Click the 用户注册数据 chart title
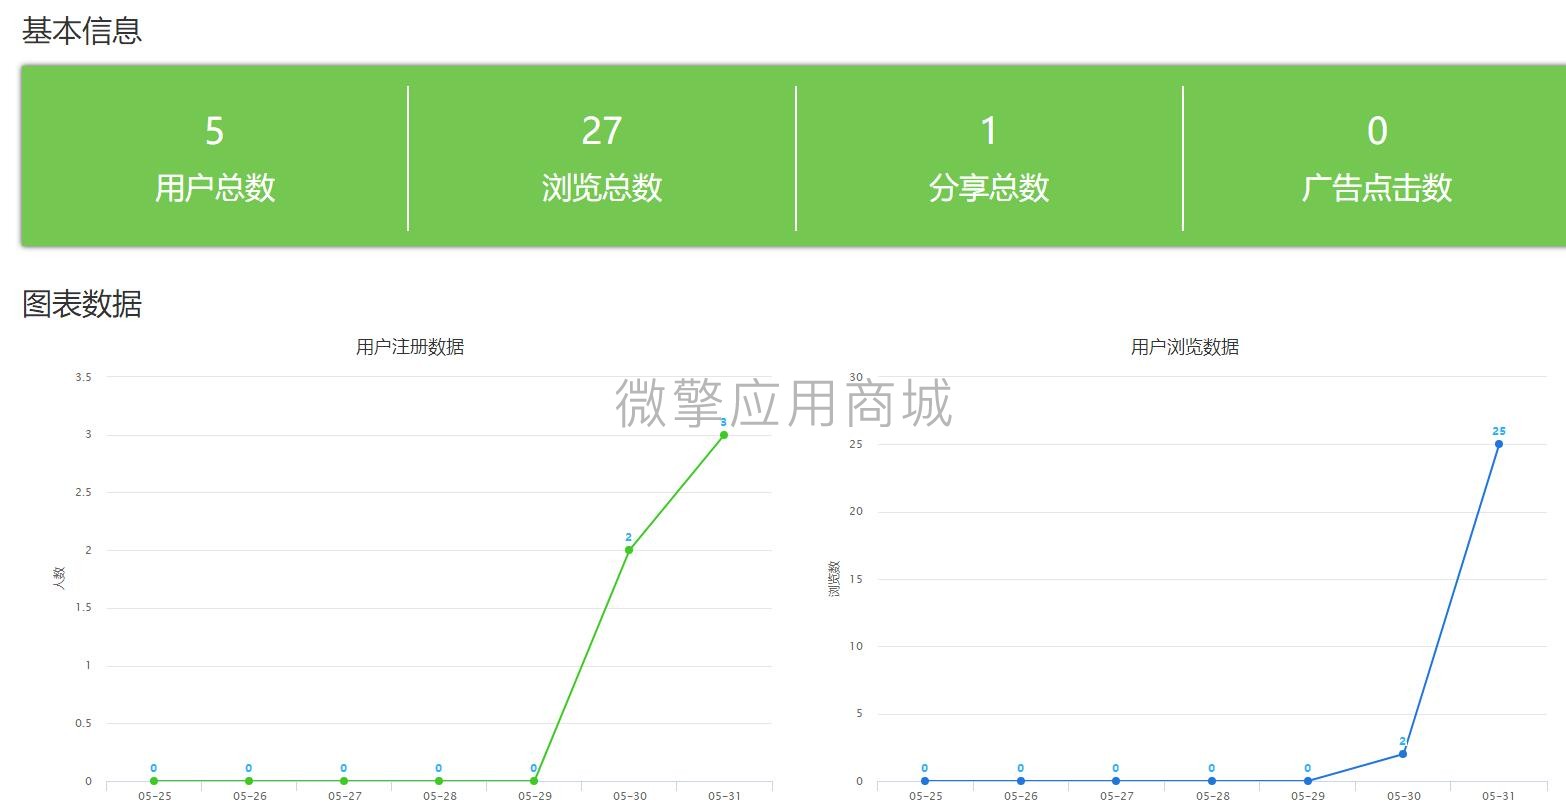 click(410, 347)
